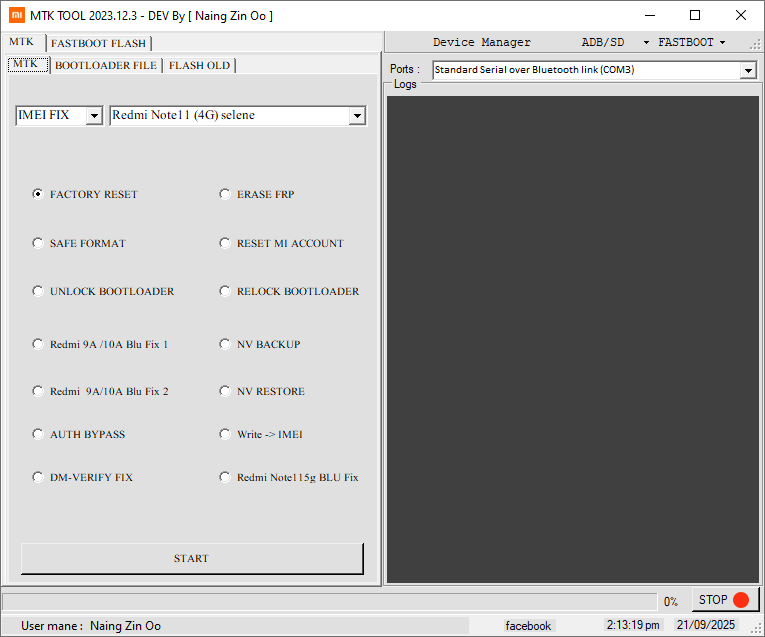Switch to the FLASH OLD tab
This screenshot has height=637, width=765.
[199, 65]
